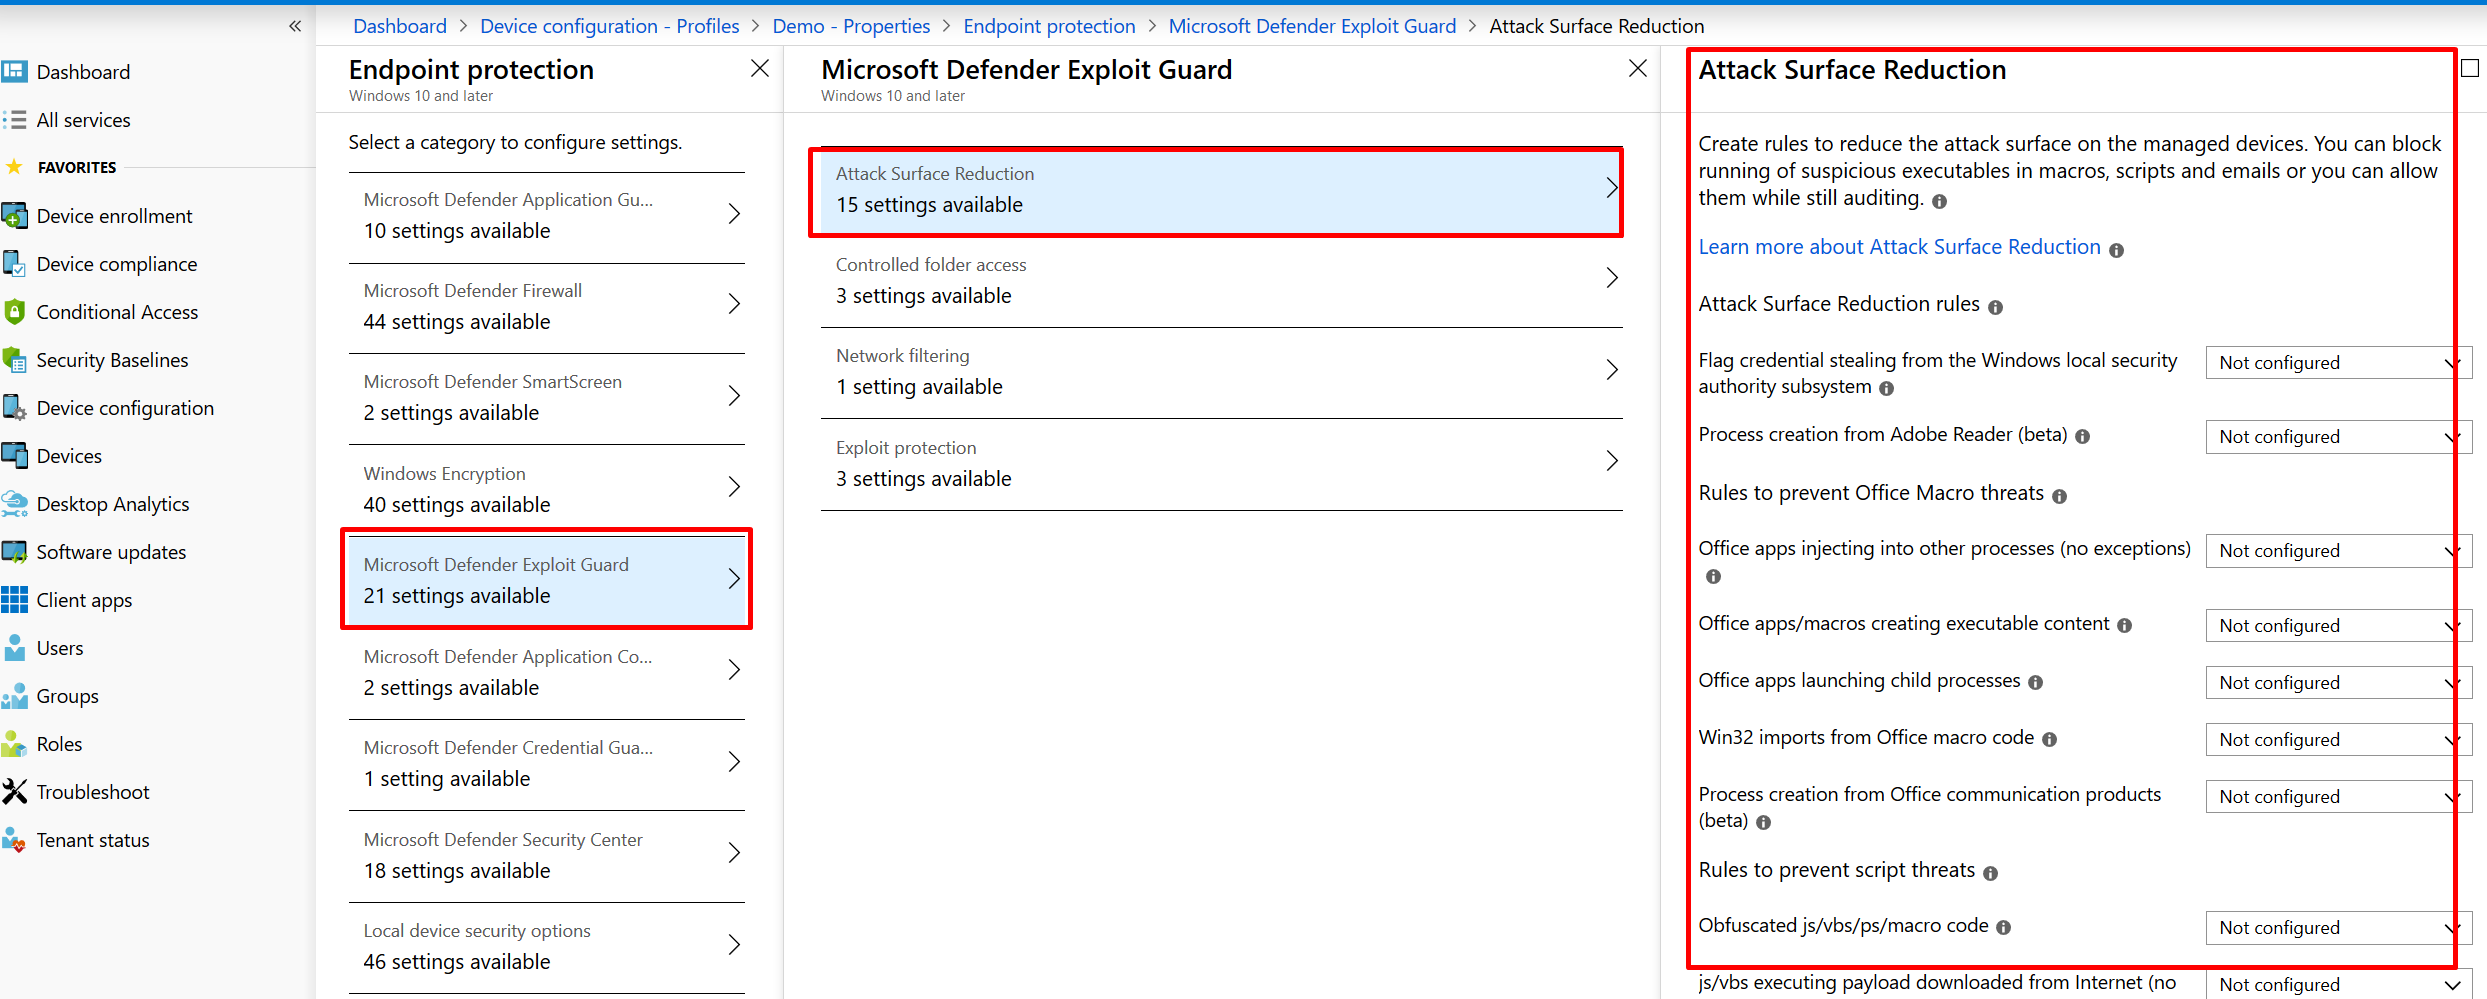
Task: Open dropdown for Office apps launching child processes
Action: [2339, 683]
